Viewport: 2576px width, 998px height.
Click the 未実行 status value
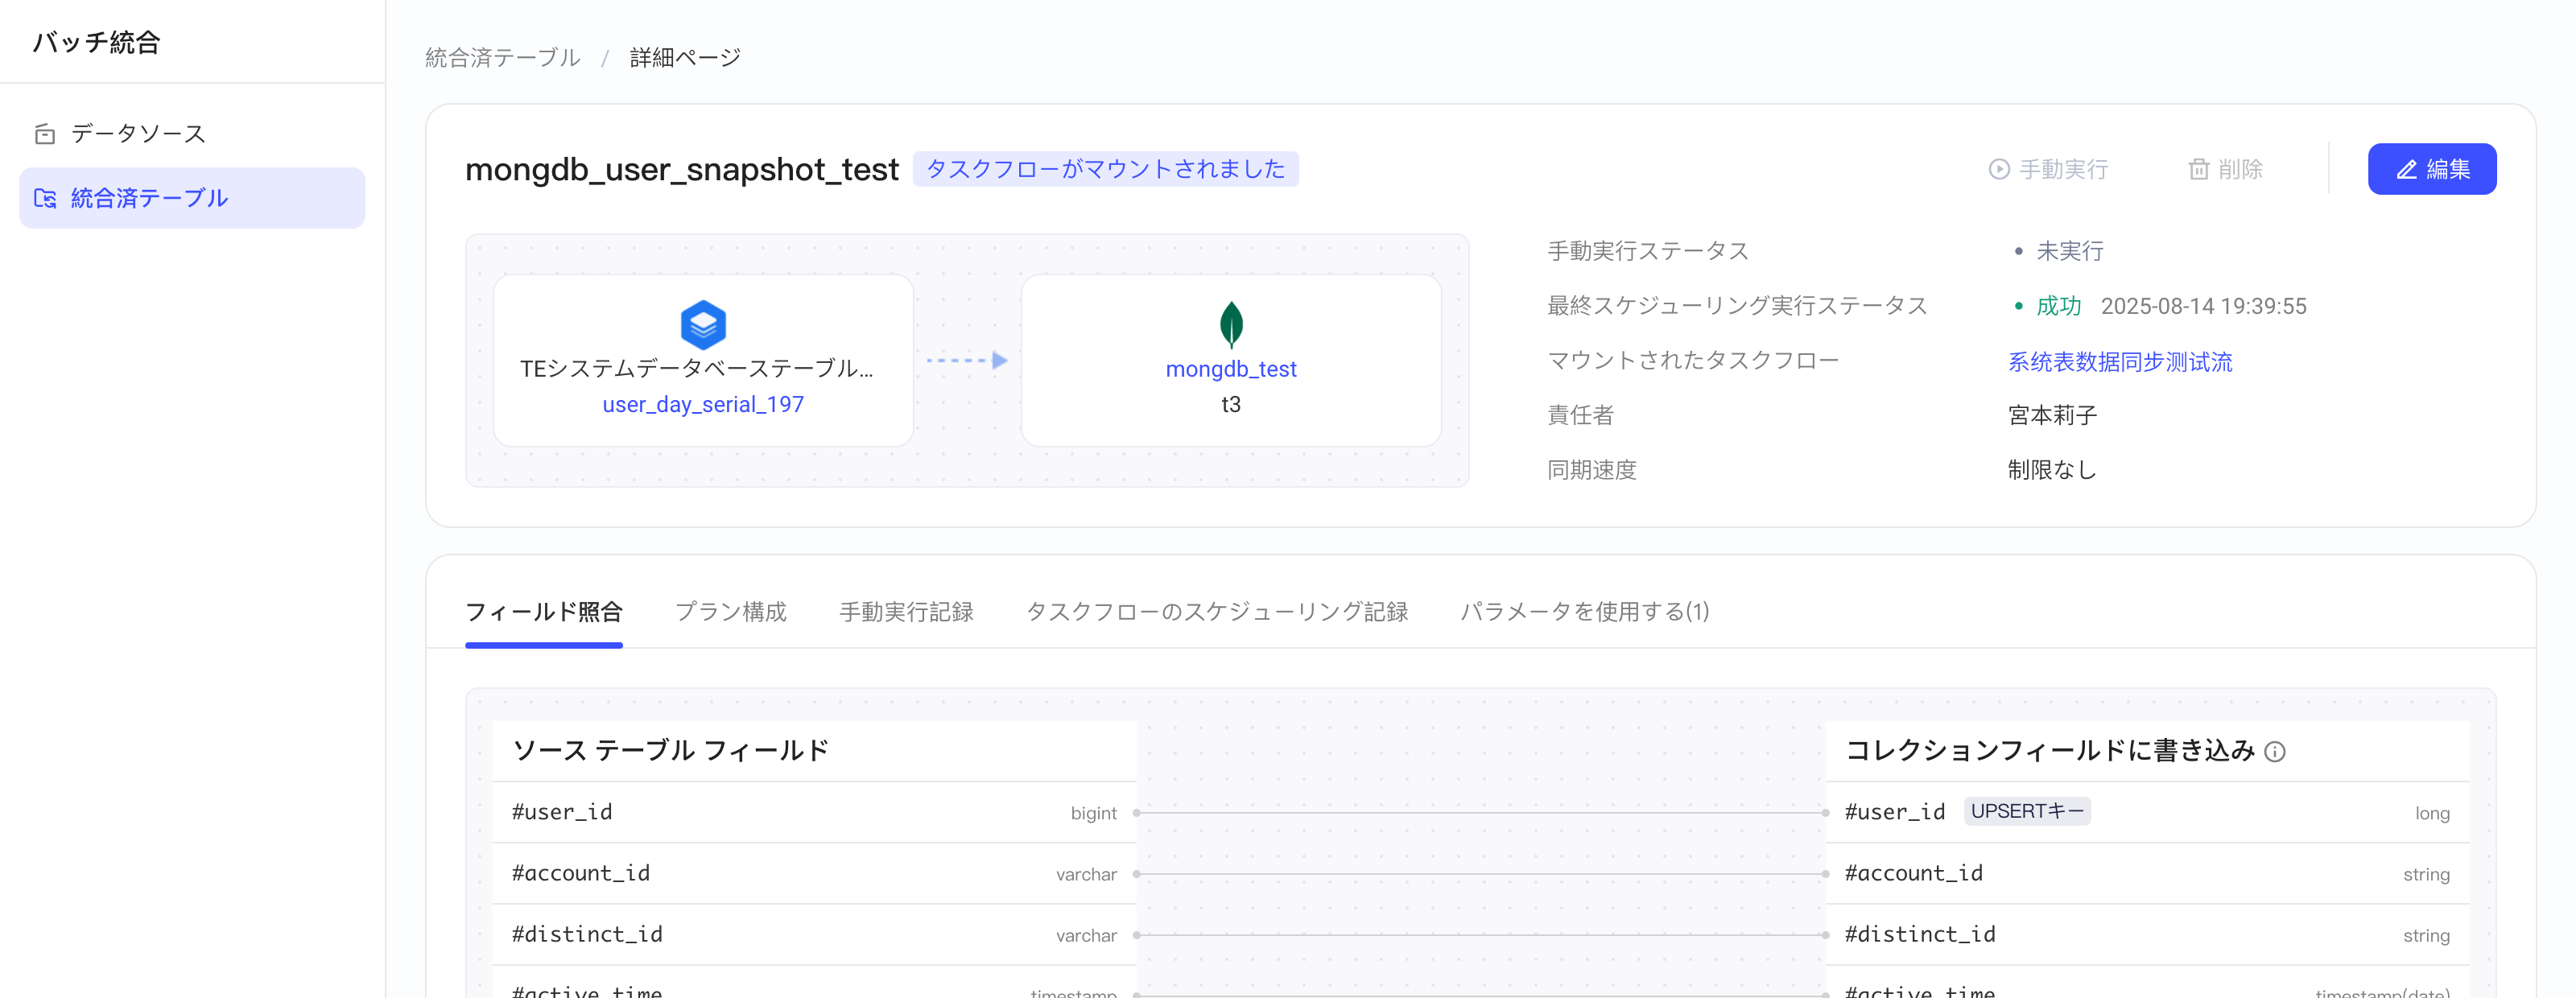tap(2070, 251)
